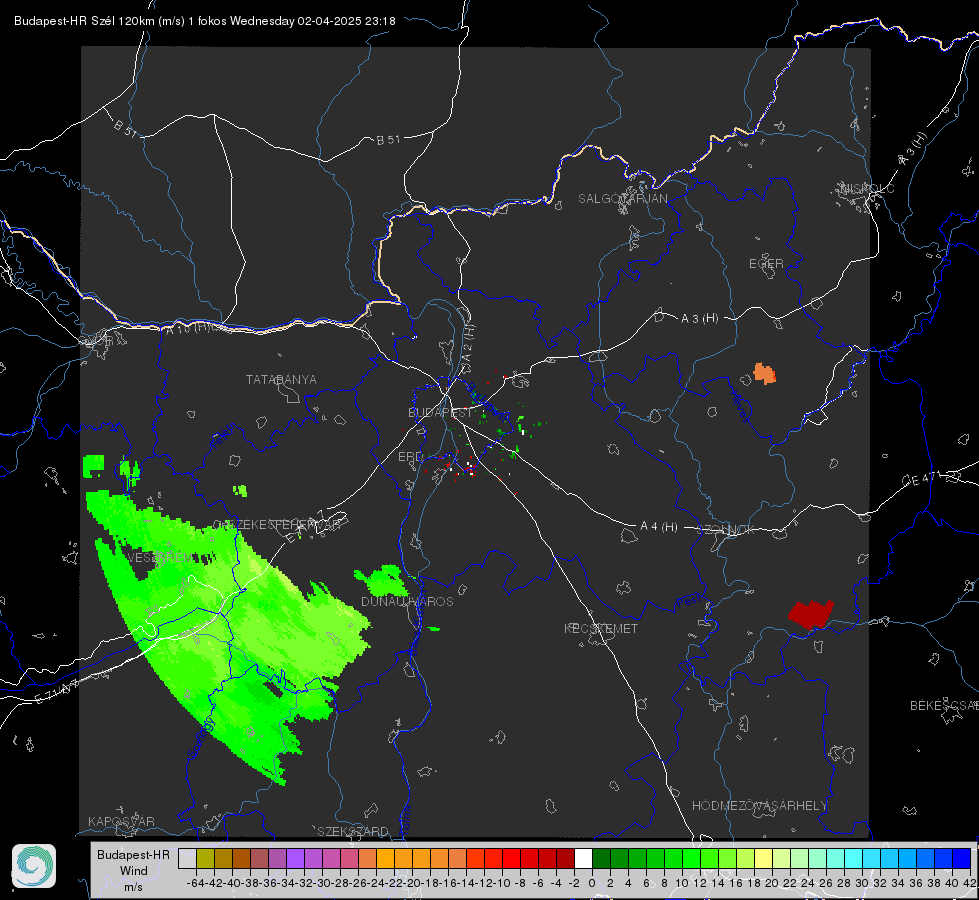Image resolution: width=979 pixels, height=900 pixels.
Task: Select the BÉKÉSCSABA label
Action: (944, 706)
